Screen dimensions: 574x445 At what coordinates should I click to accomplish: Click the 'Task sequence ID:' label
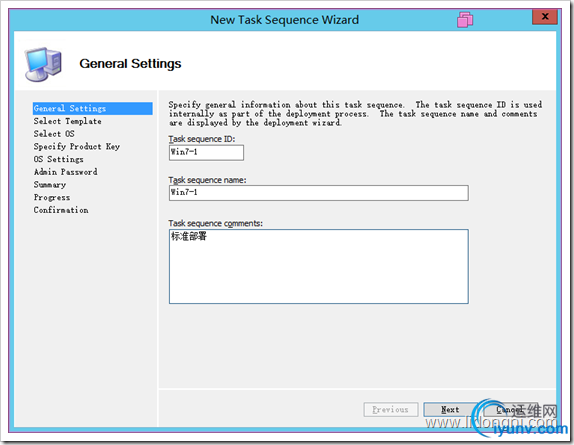click(202, 139)
